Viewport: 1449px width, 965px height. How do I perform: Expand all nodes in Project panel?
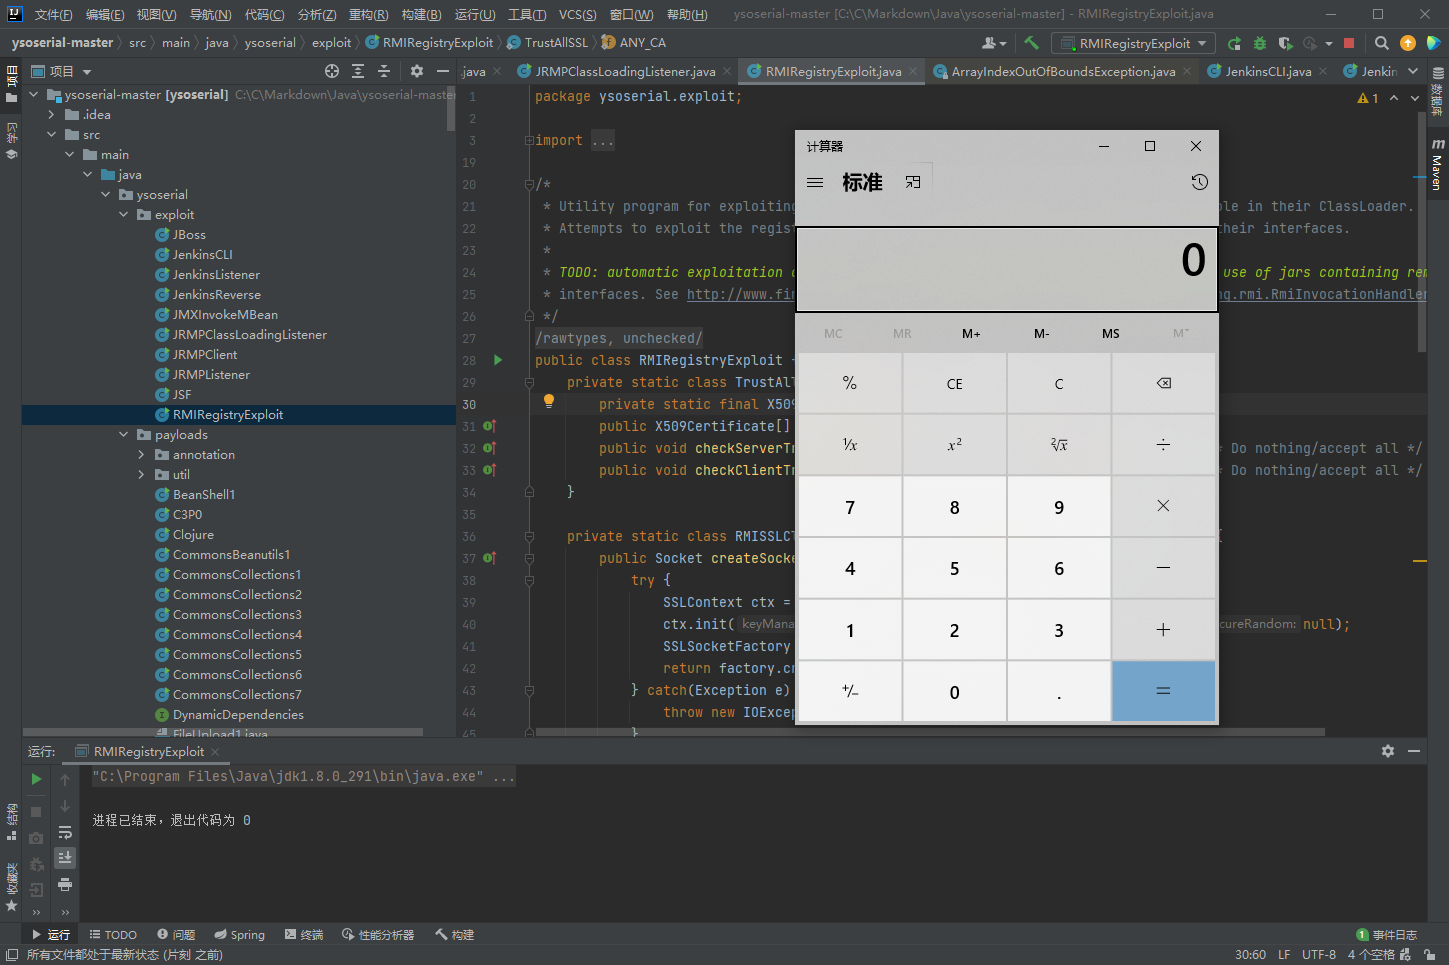pyautogui.click(x=358, y=71)
